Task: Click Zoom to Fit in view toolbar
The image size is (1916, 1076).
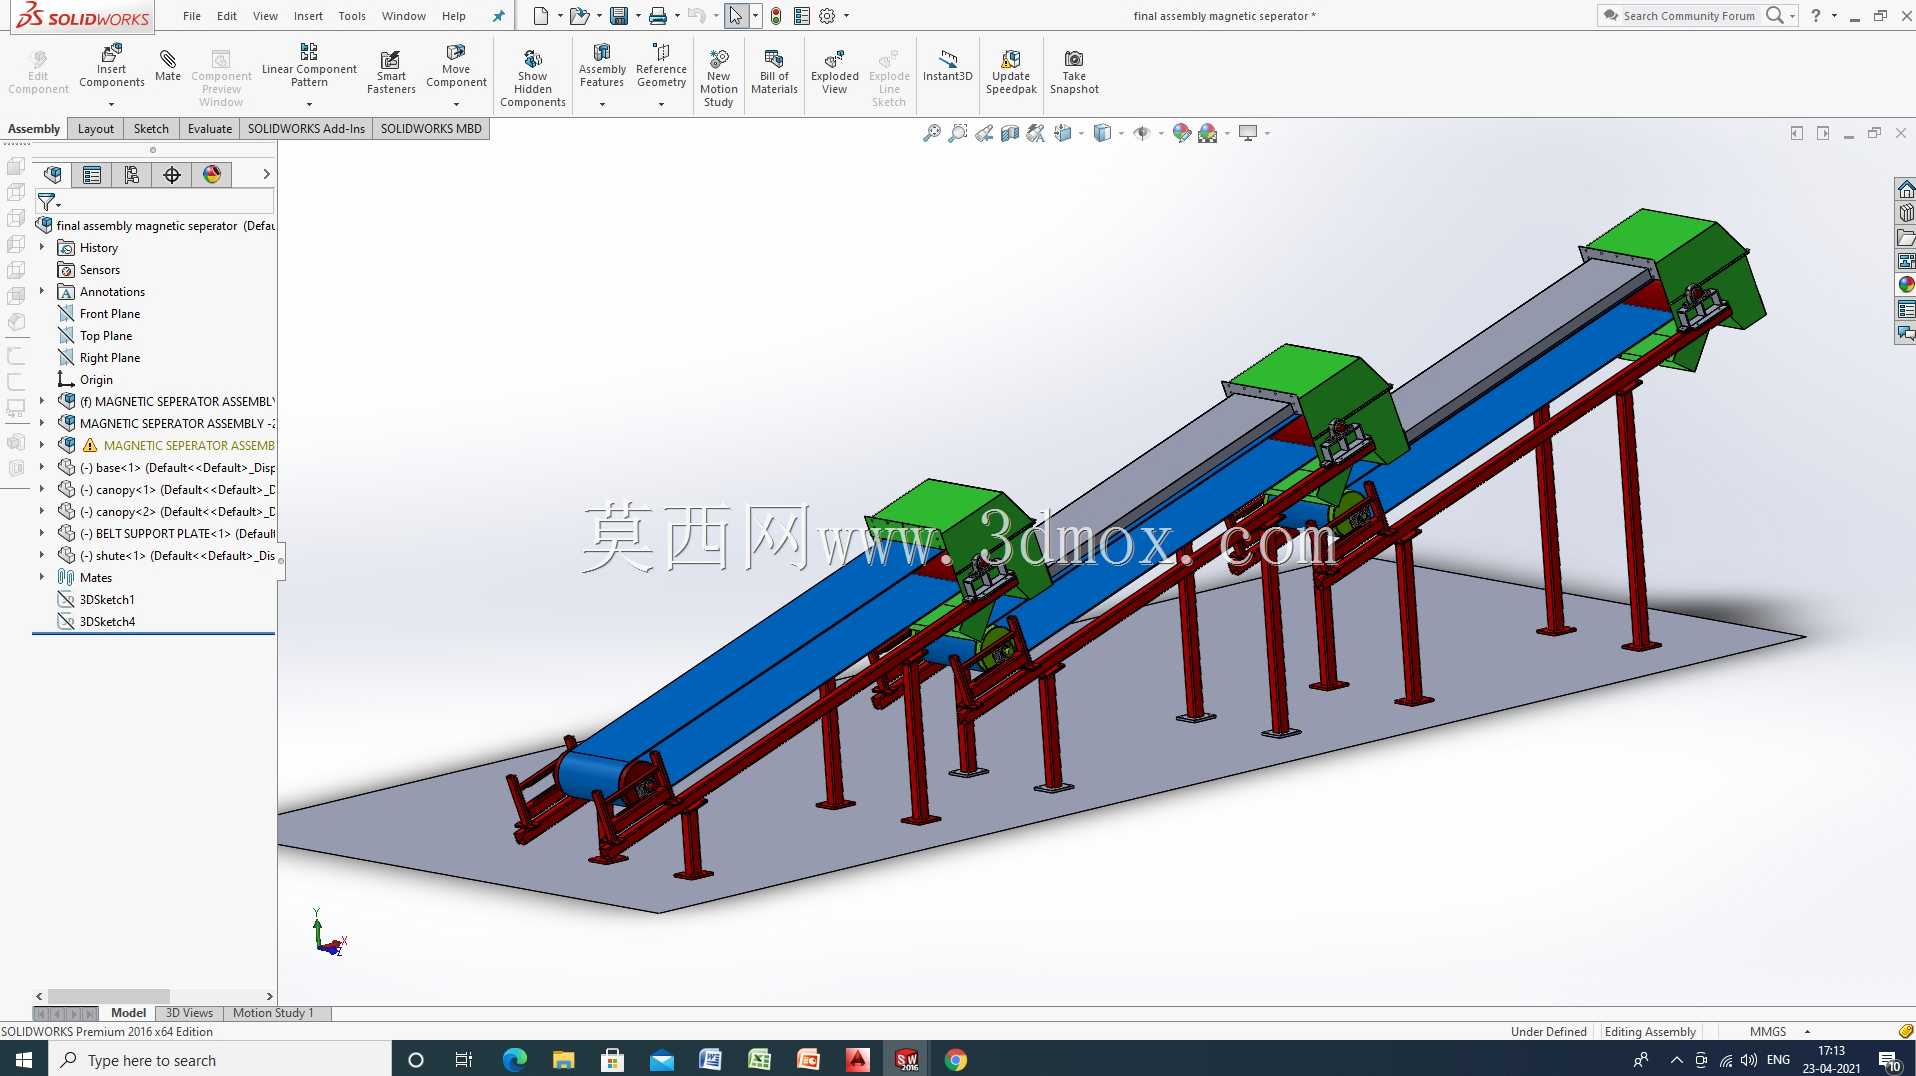Action: point(932,133)
